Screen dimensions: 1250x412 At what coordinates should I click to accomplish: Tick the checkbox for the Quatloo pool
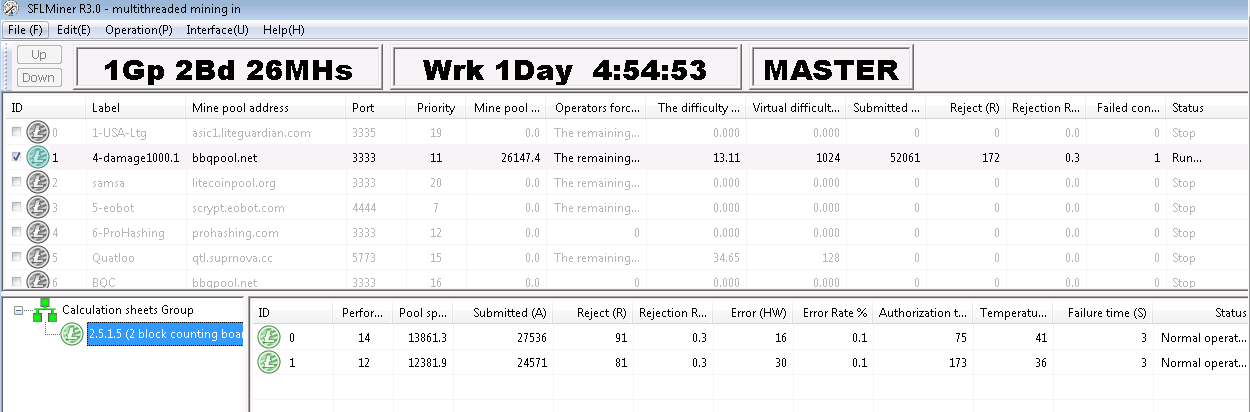(x=16, y=258)
